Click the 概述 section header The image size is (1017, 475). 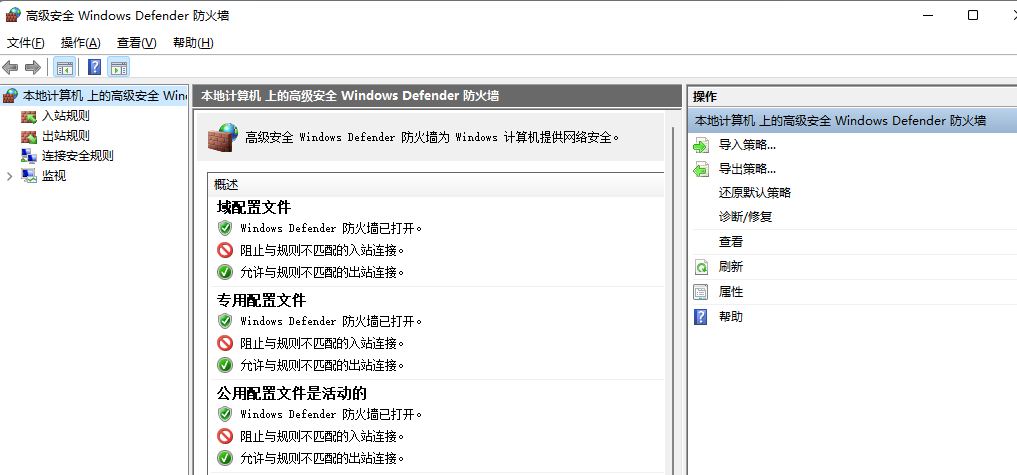click(436, 185)
